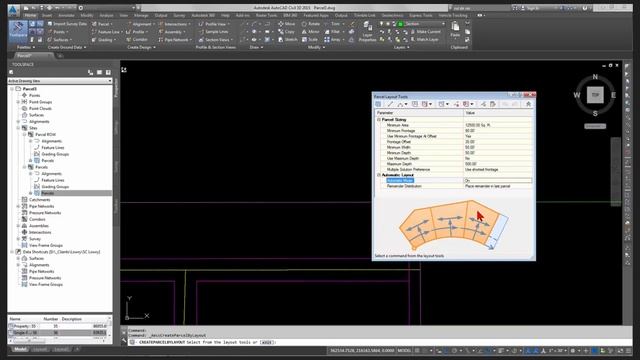Click the Model layout tab
This screenshot has height=360, width=640.
[x=20, y=349]
